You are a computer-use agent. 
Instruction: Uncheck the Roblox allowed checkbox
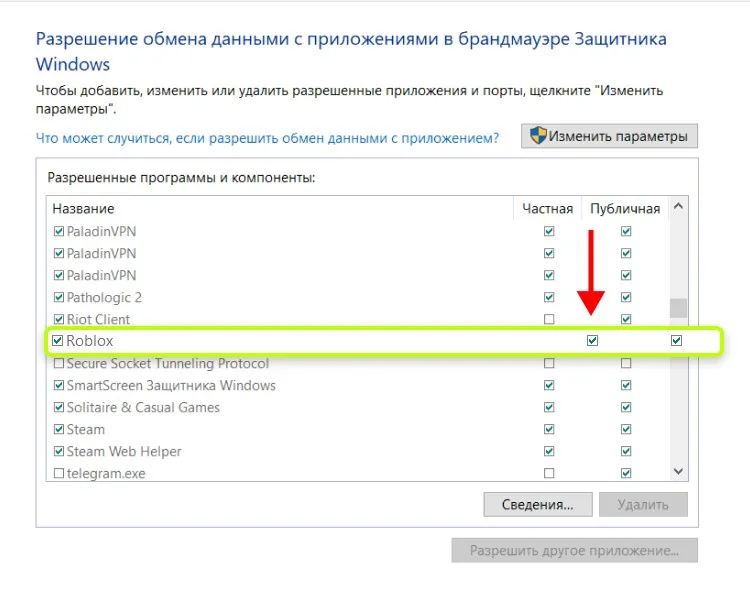(57, 340)
